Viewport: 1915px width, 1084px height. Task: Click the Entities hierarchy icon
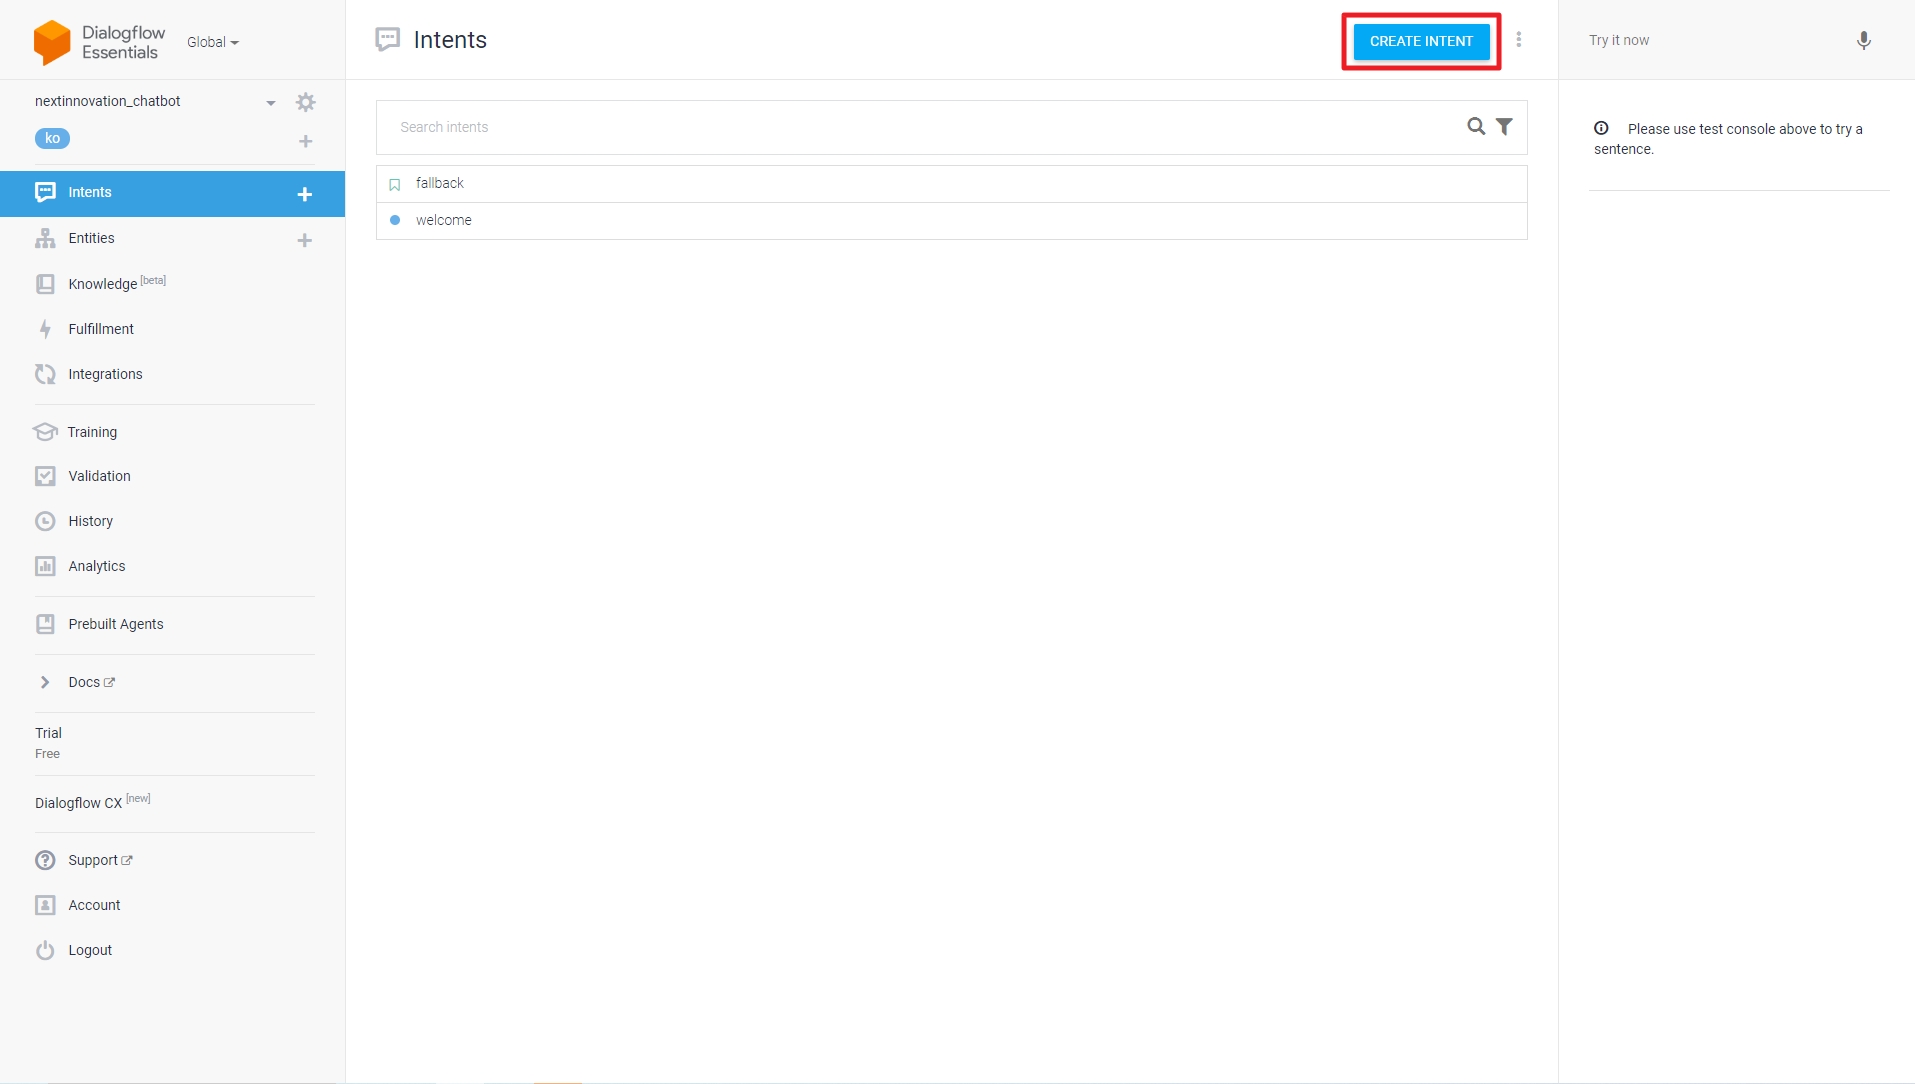tap(45, 238)
